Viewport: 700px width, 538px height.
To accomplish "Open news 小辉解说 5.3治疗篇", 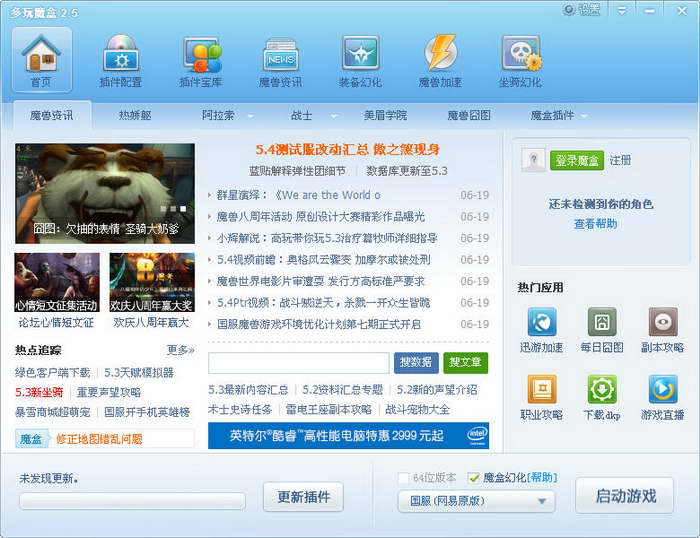I will click(327, 238).
